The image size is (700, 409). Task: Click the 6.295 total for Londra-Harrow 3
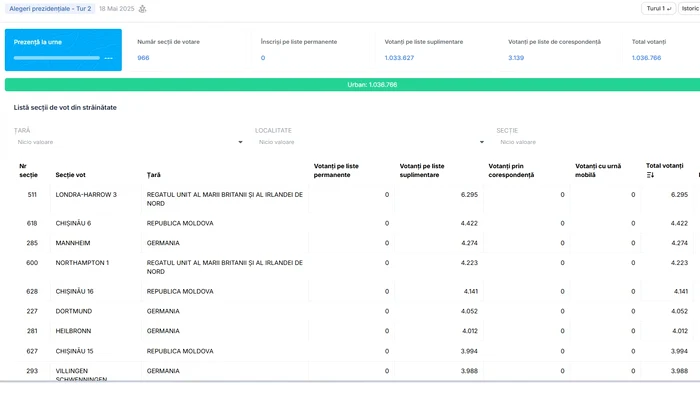click(x=679, y=195)
